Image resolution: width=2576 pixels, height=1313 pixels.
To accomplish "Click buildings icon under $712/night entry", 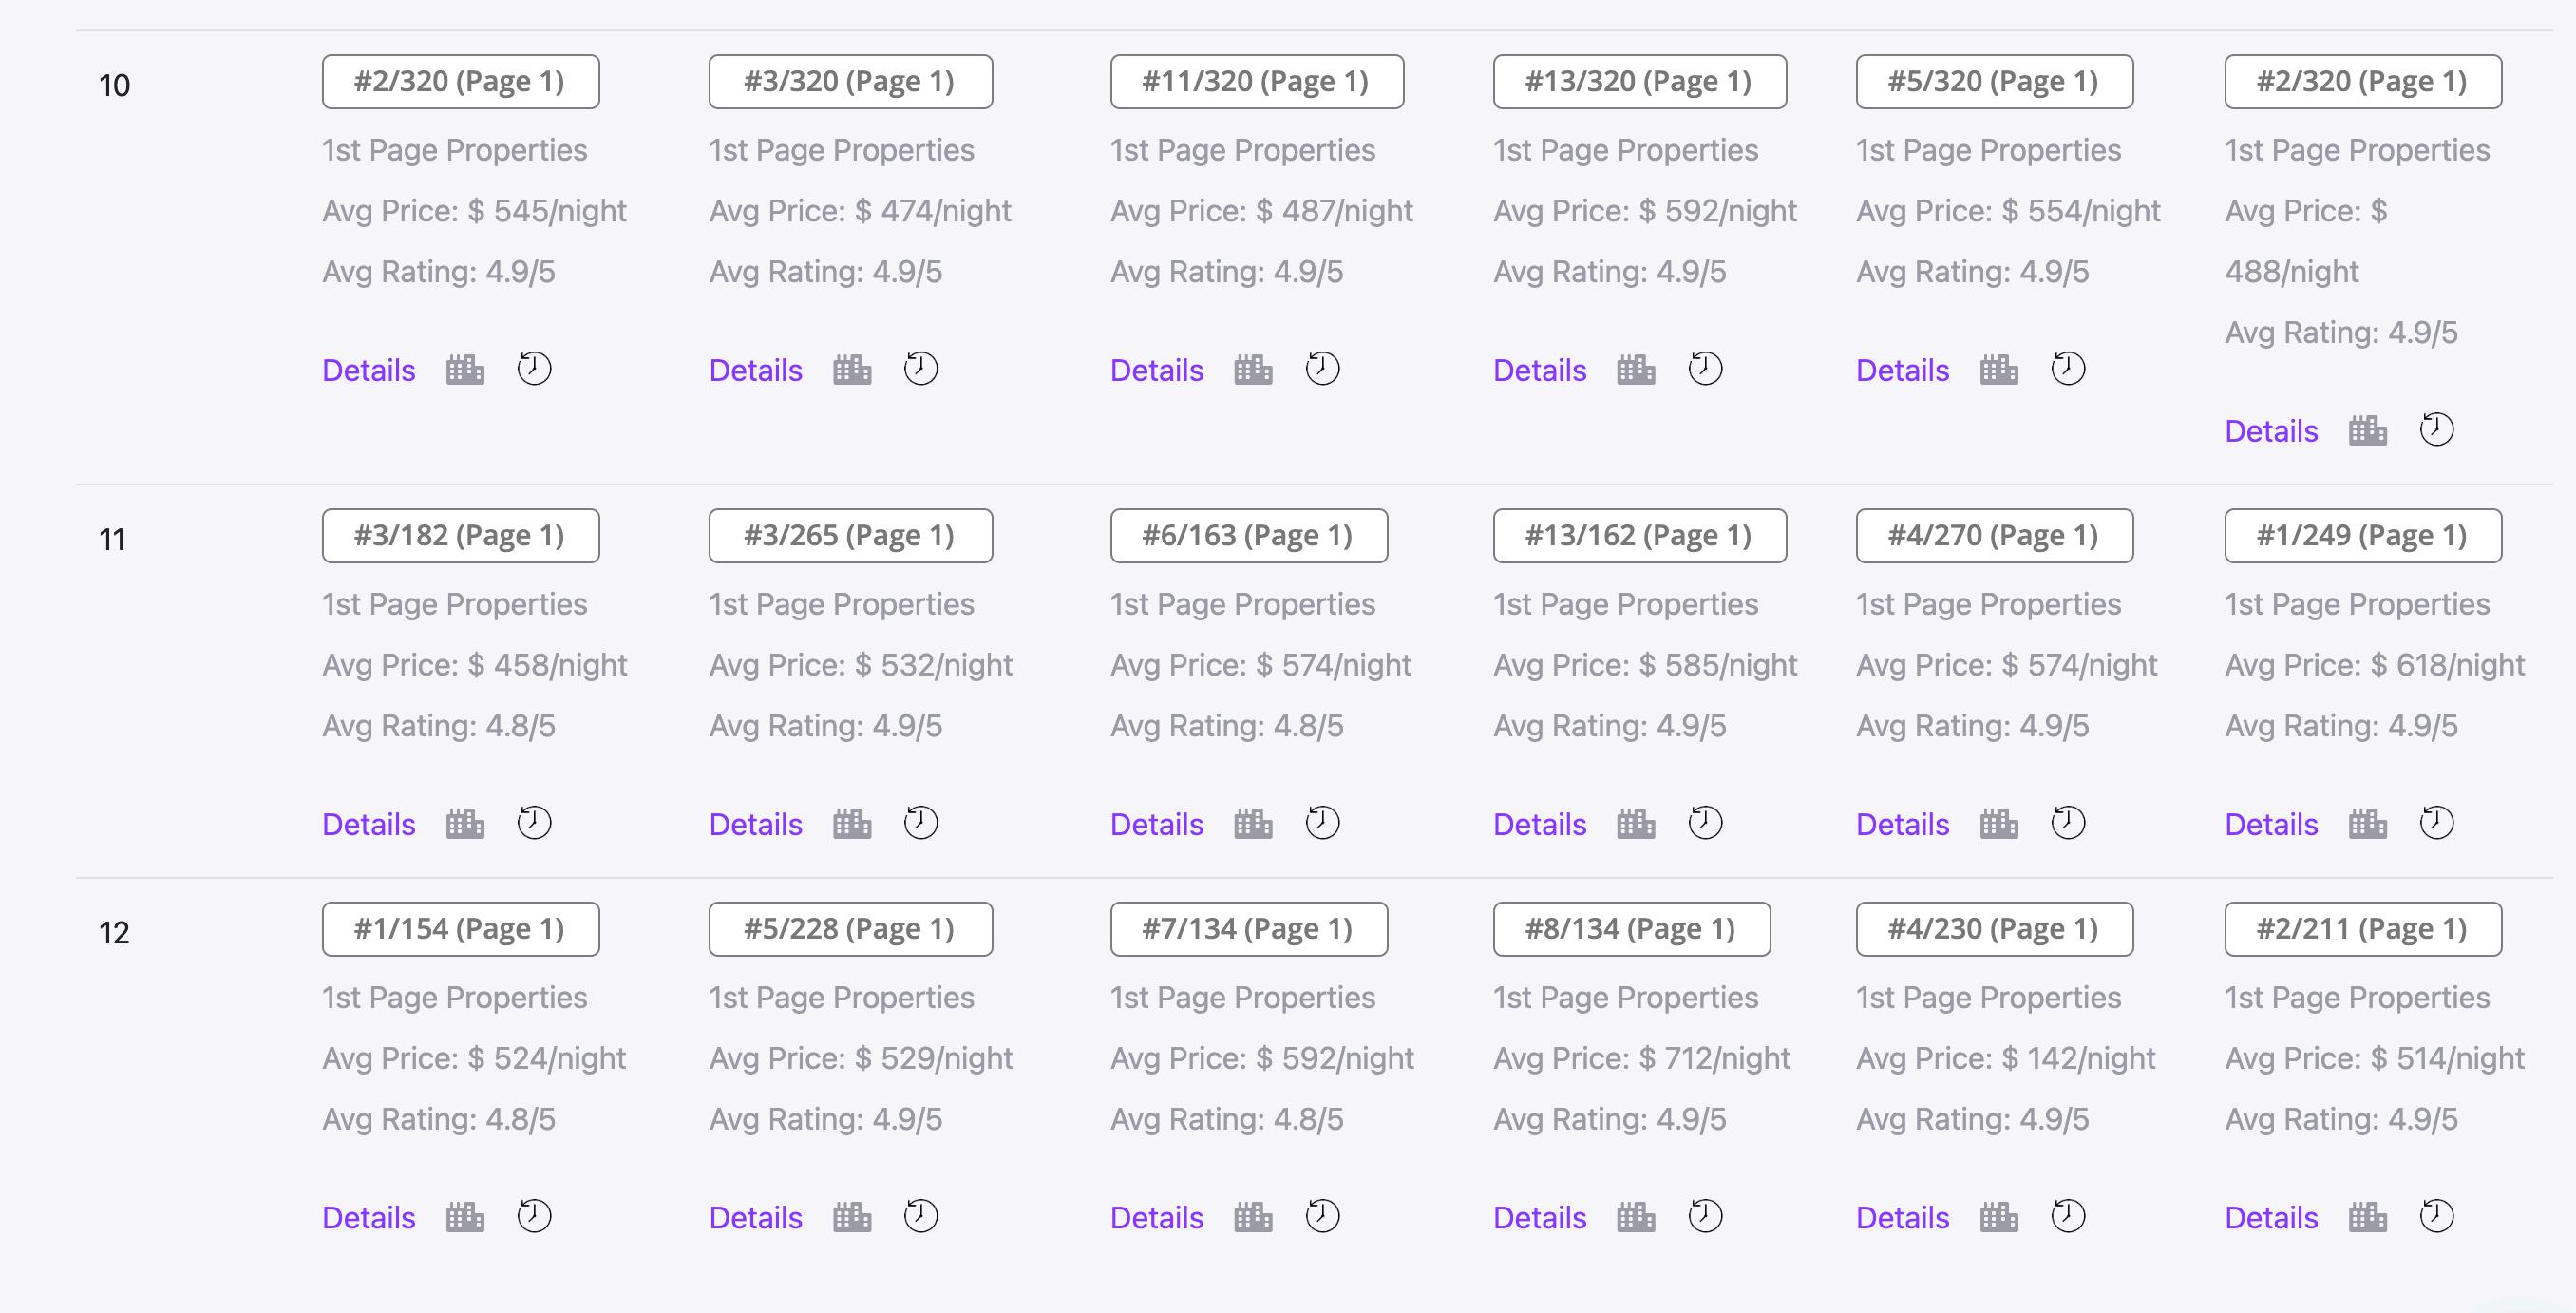I will [1636, 1217].
